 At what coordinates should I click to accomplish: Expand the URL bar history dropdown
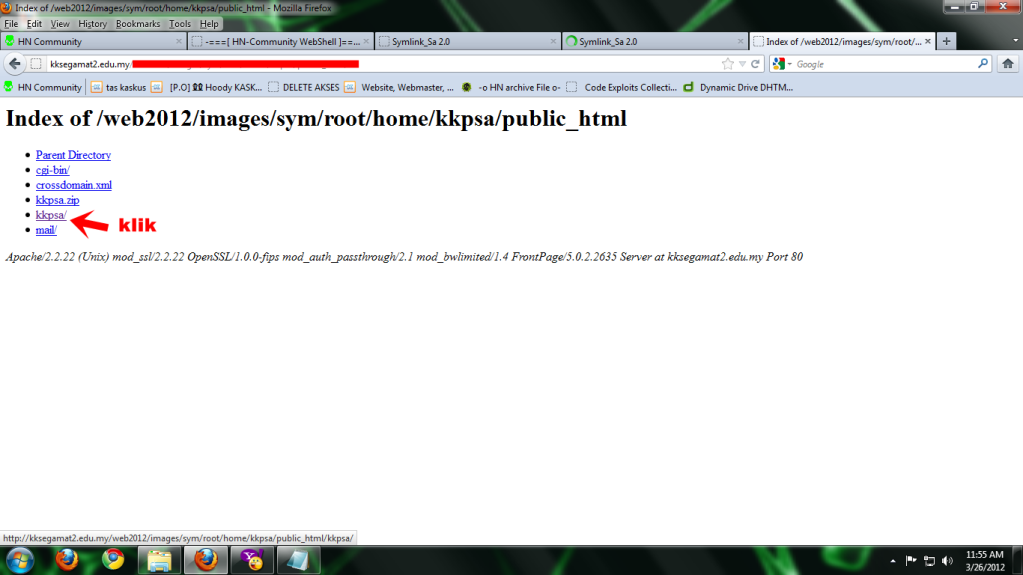[742, 64]
